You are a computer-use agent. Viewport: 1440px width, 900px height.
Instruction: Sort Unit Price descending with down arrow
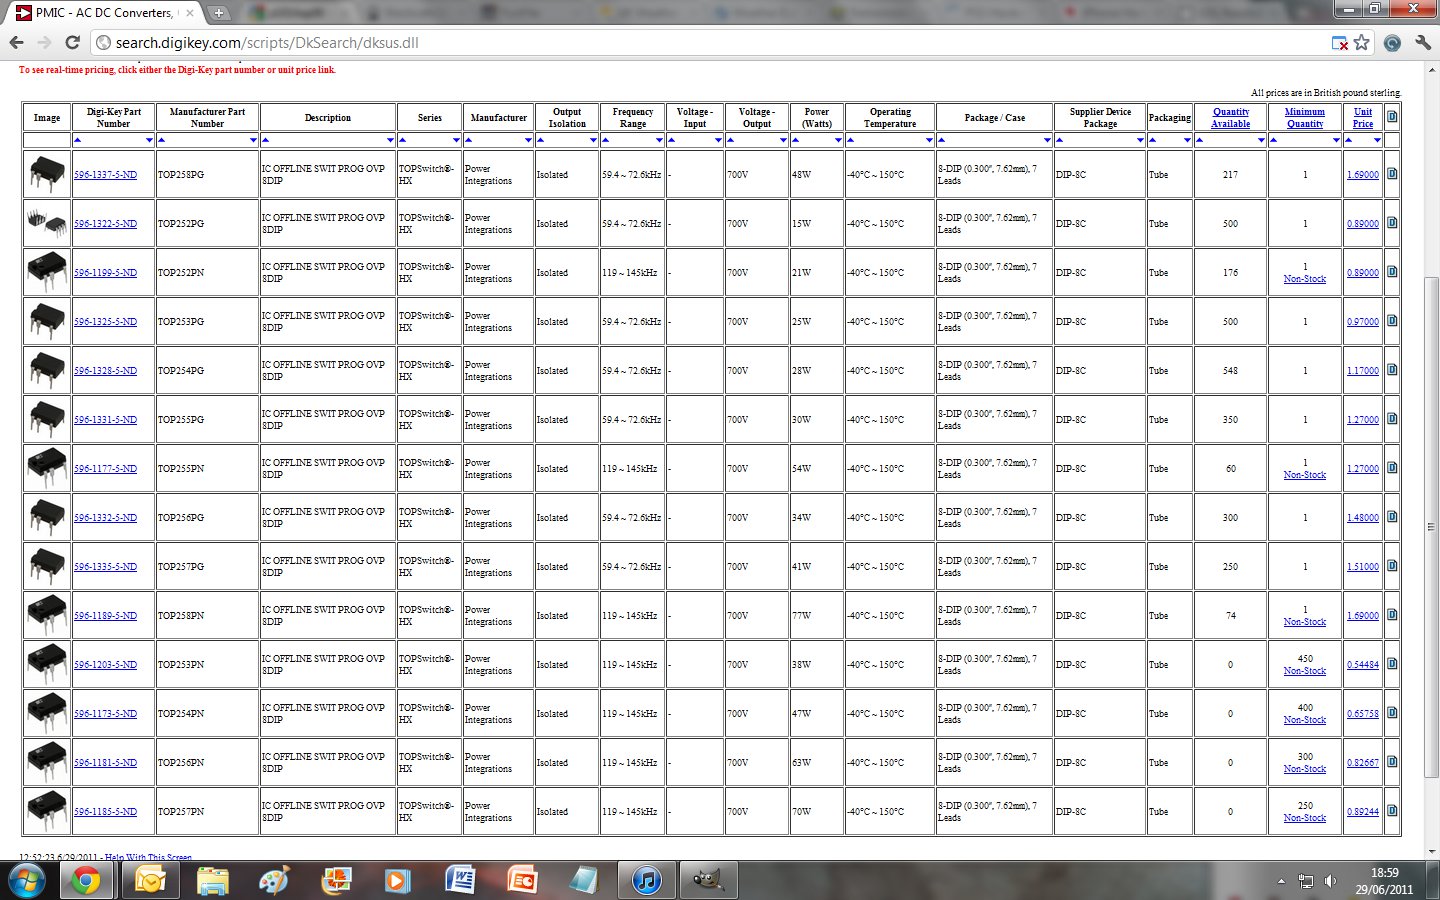(x=1377, y=140)
